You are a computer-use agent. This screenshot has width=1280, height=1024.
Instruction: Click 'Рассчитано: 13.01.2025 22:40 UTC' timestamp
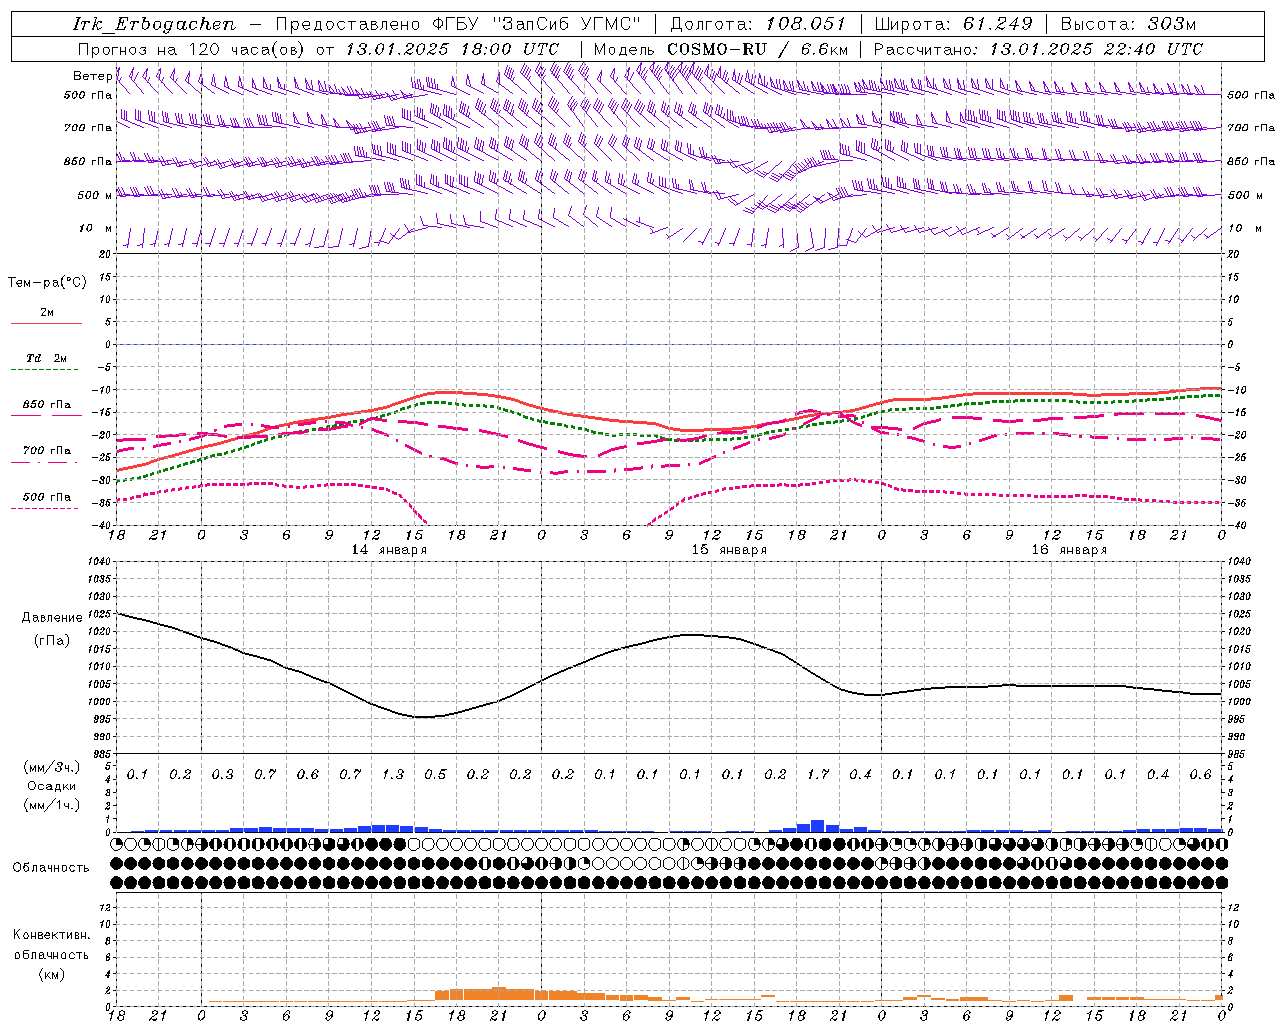[x=1038, y=49]
